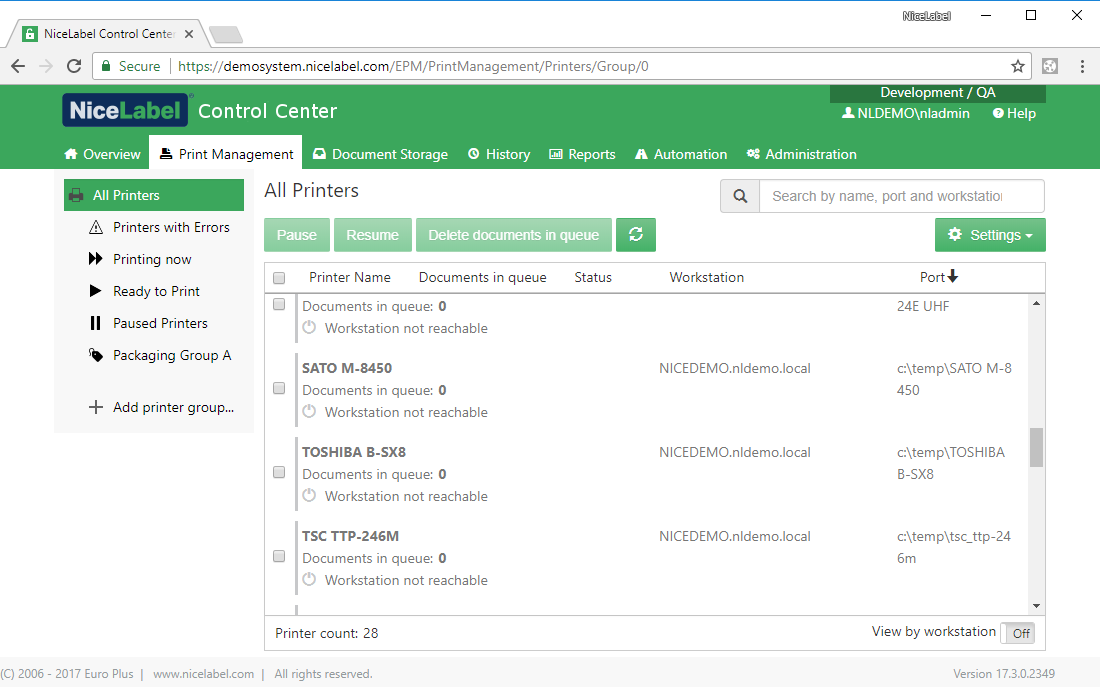Click the refresh printers list icon button

[x=636, y=234]
